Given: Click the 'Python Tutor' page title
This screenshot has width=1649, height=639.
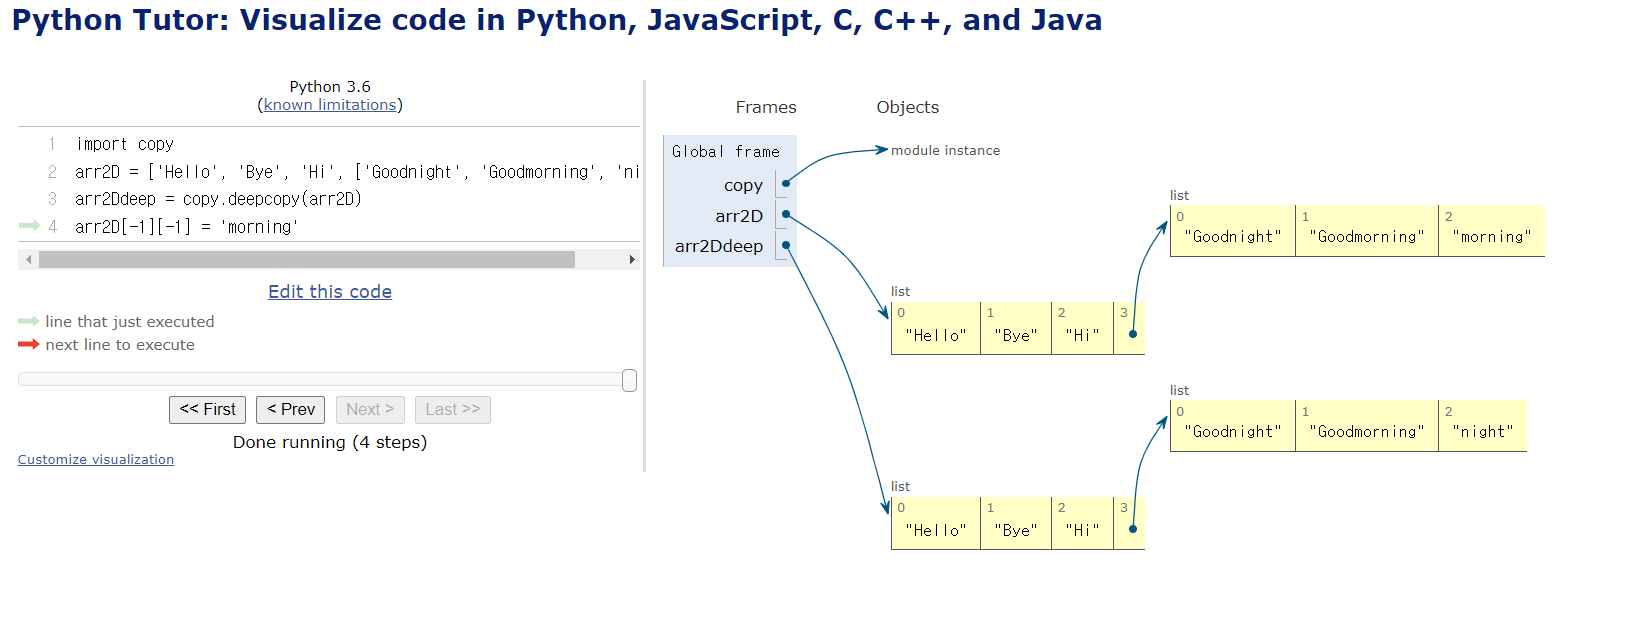Looking at the screenshot, I should point(557,20).
